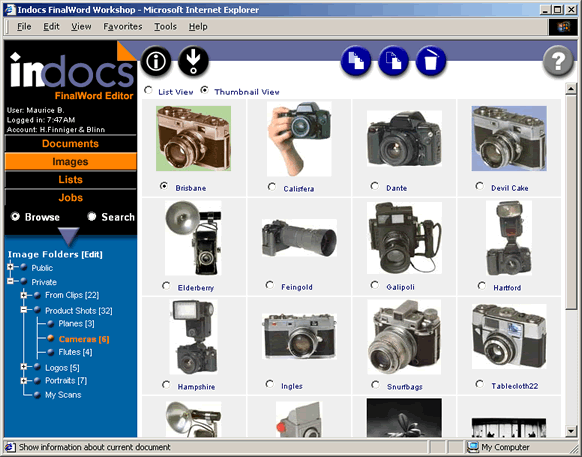Select the Devil Cake radio button
Viewport: 582px width, 457px height.
480,186
